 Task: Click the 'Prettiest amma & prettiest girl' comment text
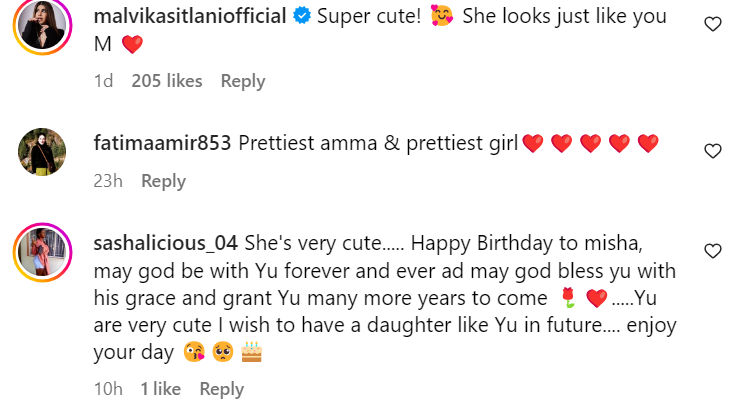click(378, 143)
